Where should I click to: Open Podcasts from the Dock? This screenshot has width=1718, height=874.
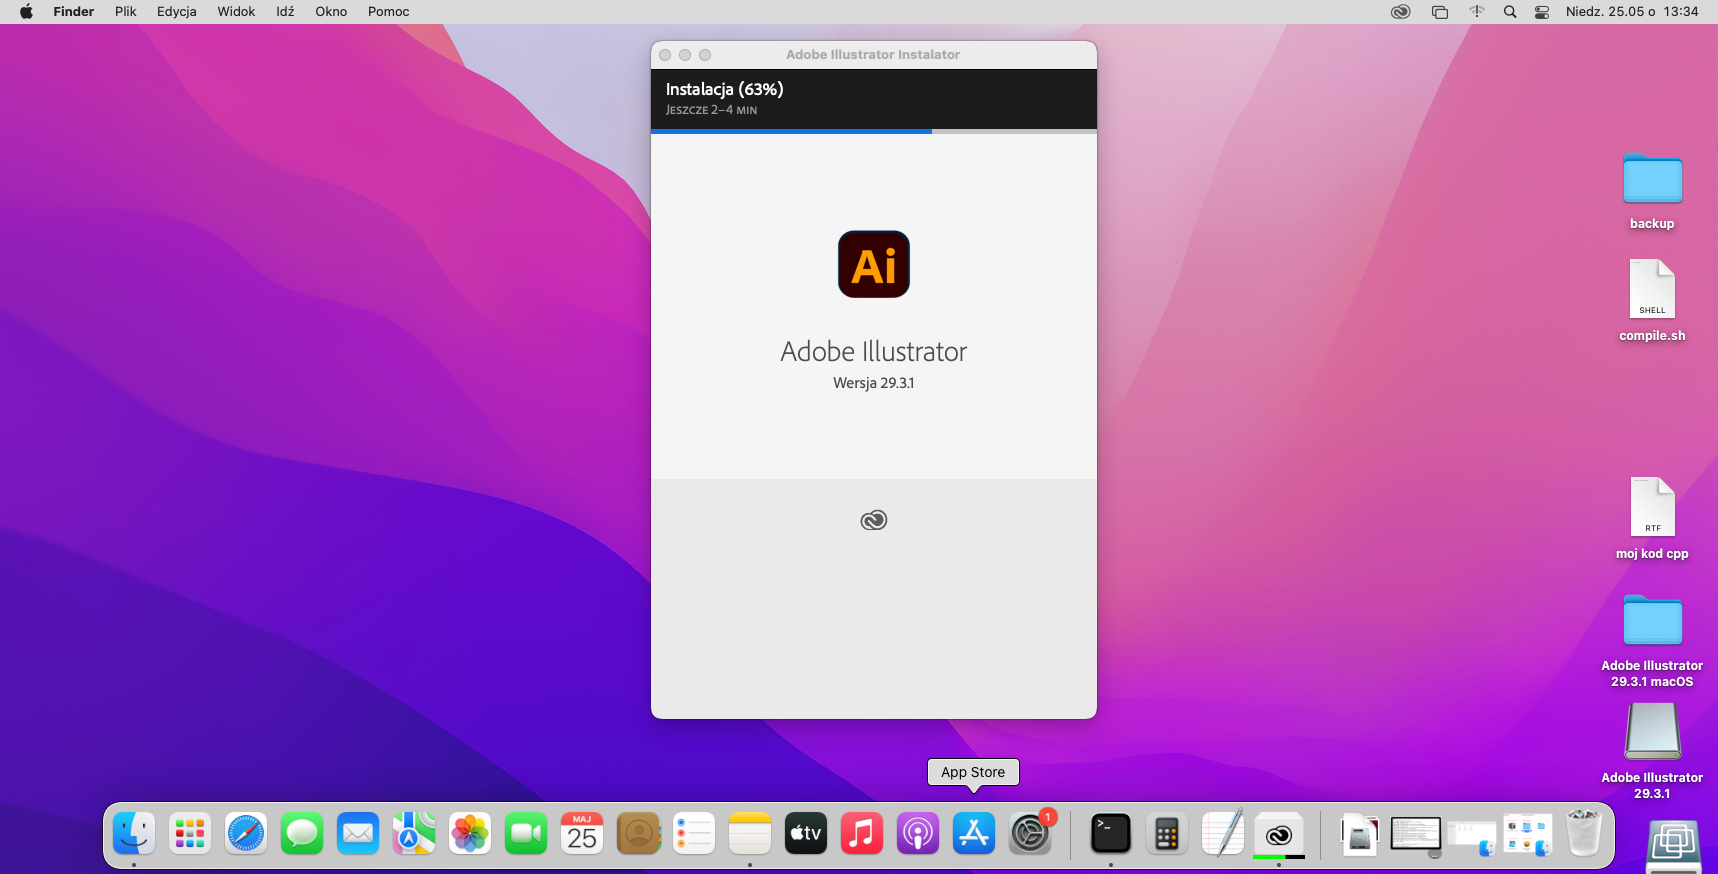click(918, 833)
